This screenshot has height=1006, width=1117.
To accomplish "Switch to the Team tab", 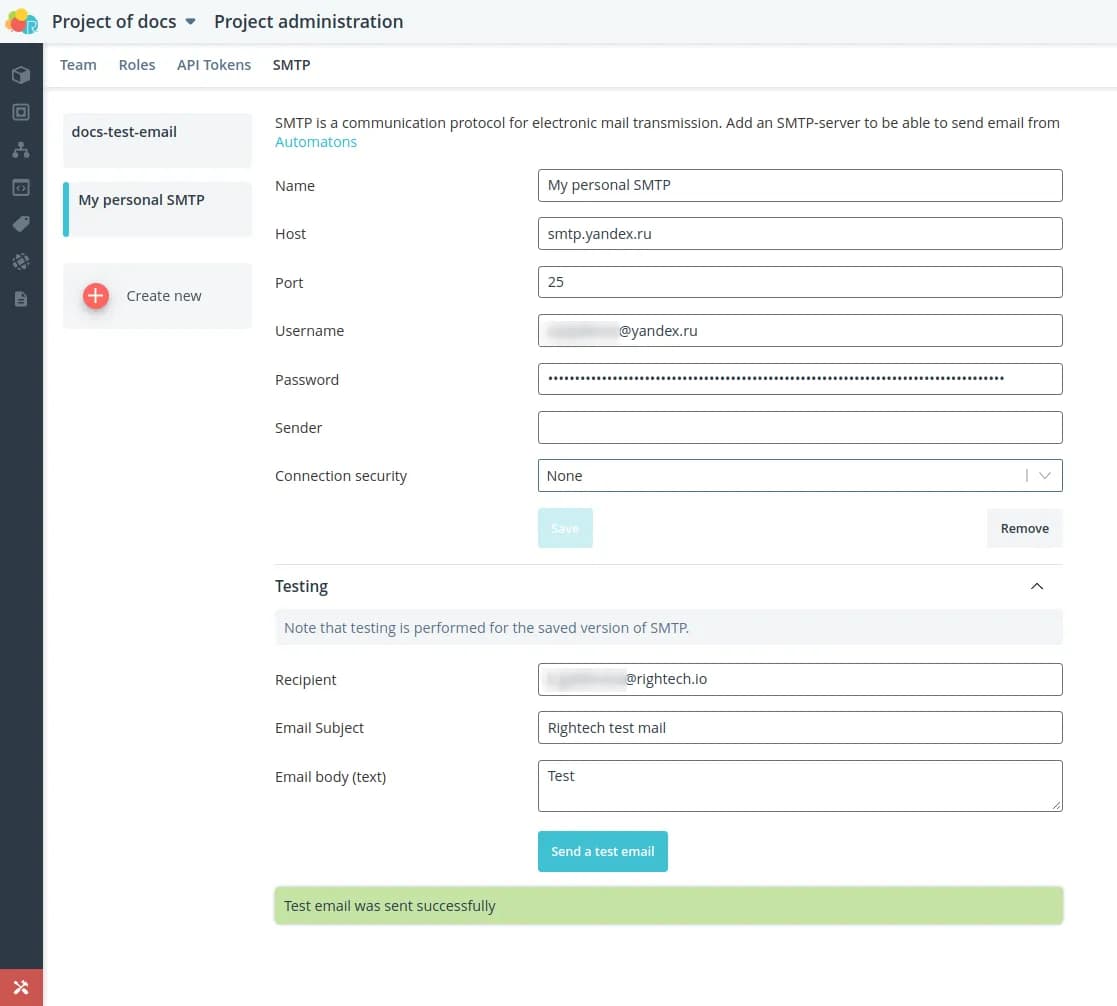I will (78, 65).
